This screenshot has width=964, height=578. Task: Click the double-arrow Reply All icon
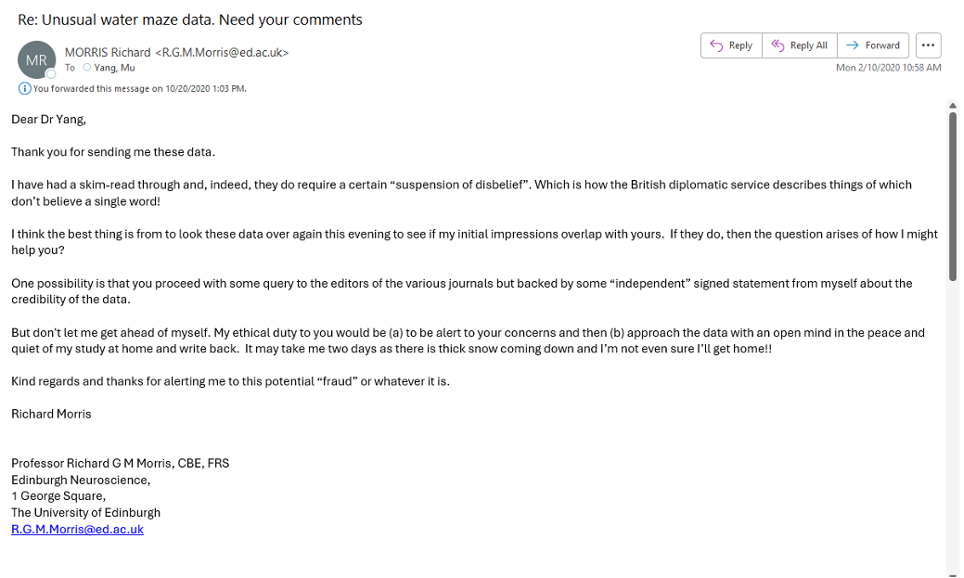pos(778,46)
